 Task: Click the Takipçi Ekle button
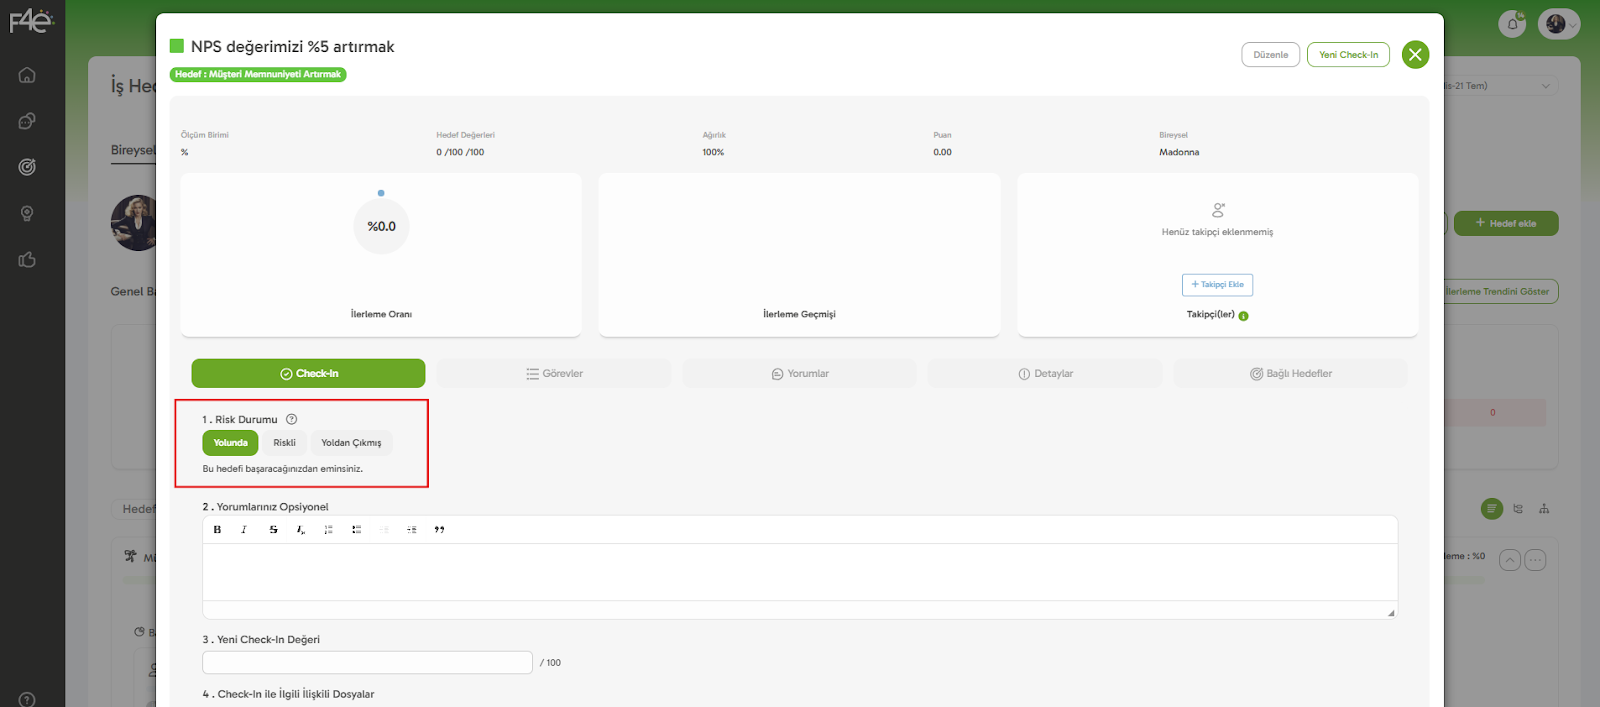point(1217,285)
